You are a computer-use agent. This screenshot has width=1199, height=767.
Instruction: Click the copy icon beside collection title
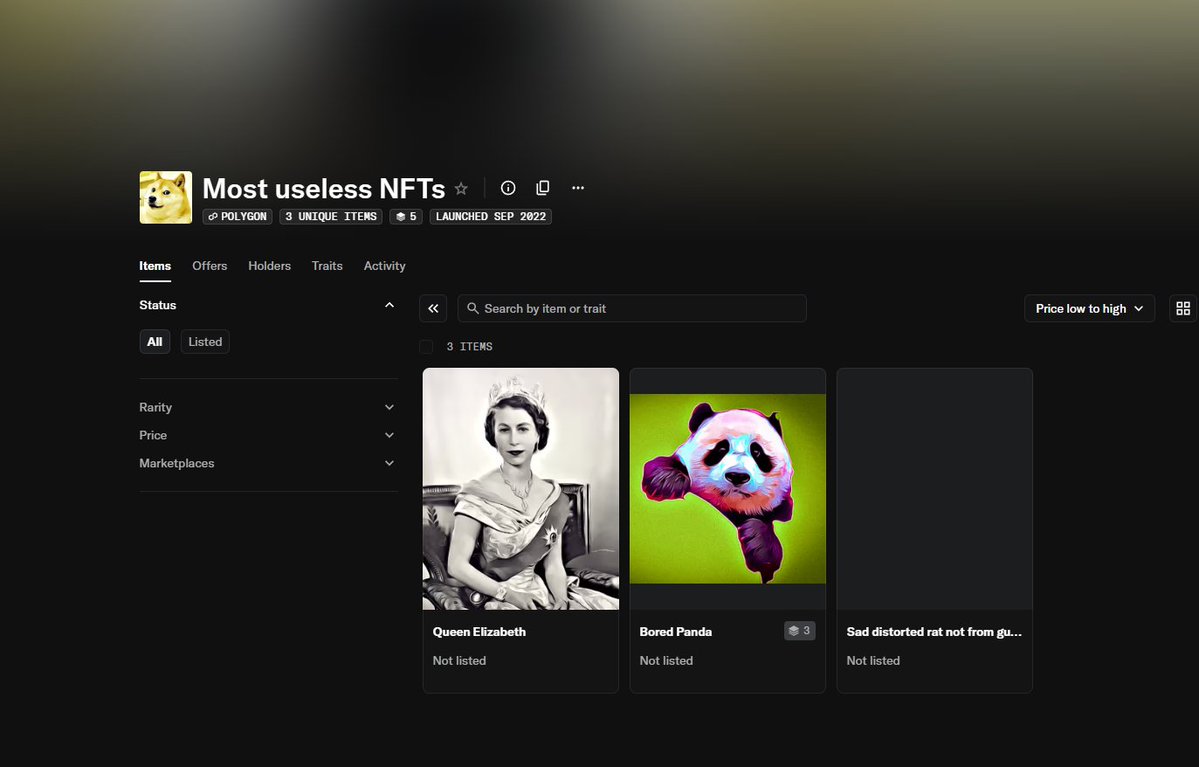coord(543,188)
